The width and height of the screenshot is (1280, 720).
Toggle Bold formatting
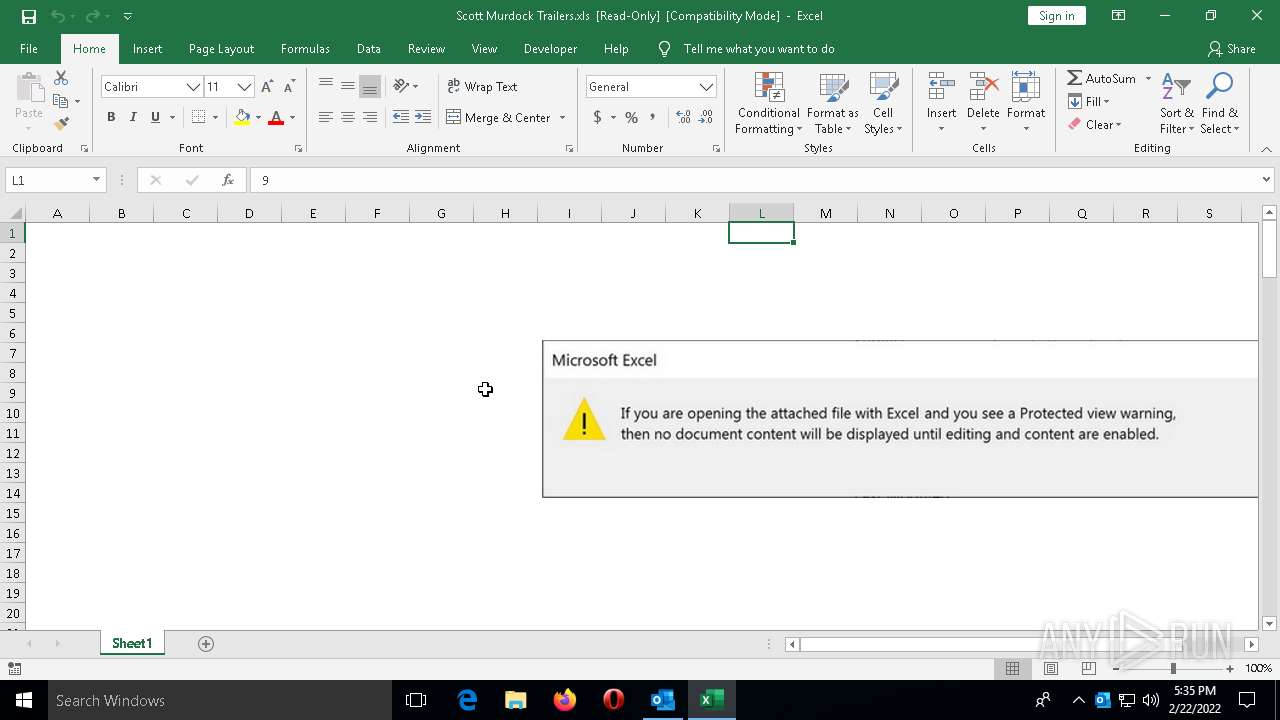coord(111,117)
